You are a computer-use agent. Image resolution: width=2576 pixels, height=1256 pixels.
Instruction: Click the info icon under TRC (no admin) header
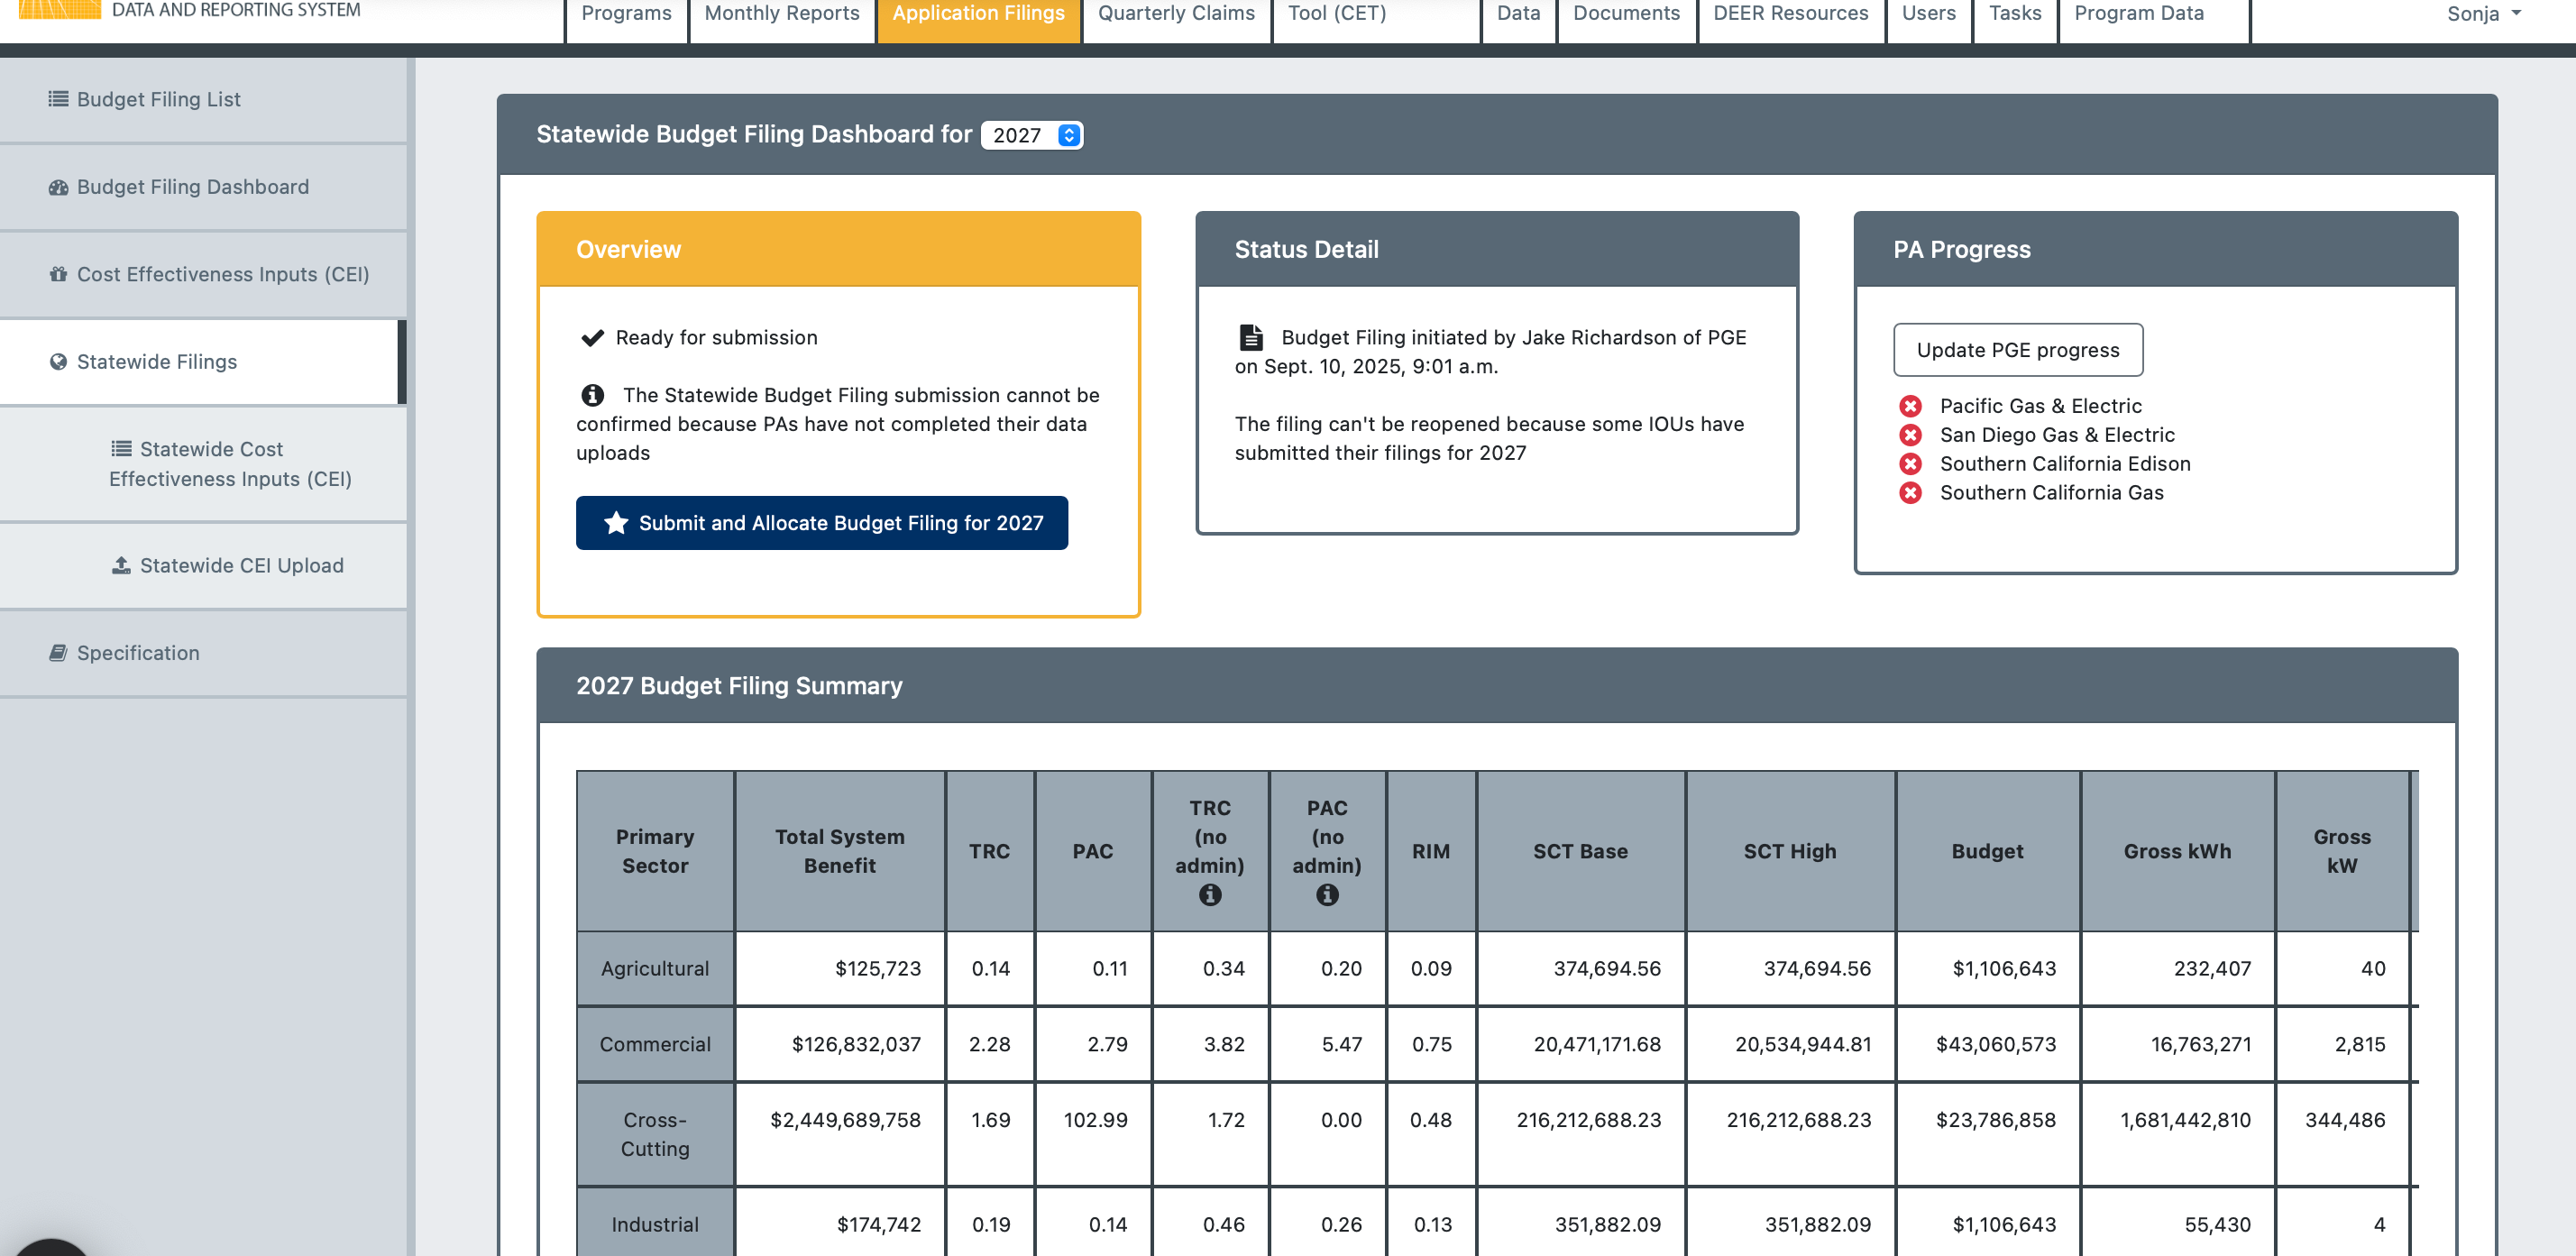click(1210, 895)
